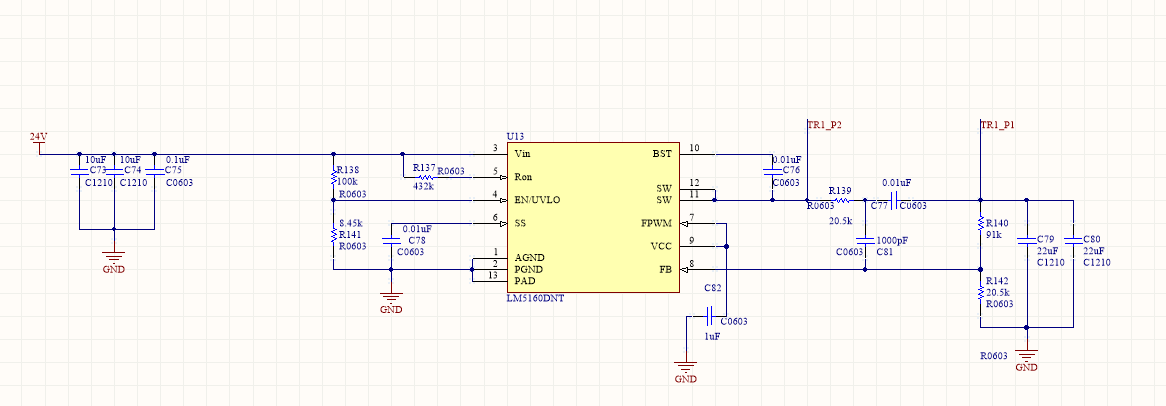Select designator R142
The height and width of the screenshot is (406, 1166).
tap(997, 281)
